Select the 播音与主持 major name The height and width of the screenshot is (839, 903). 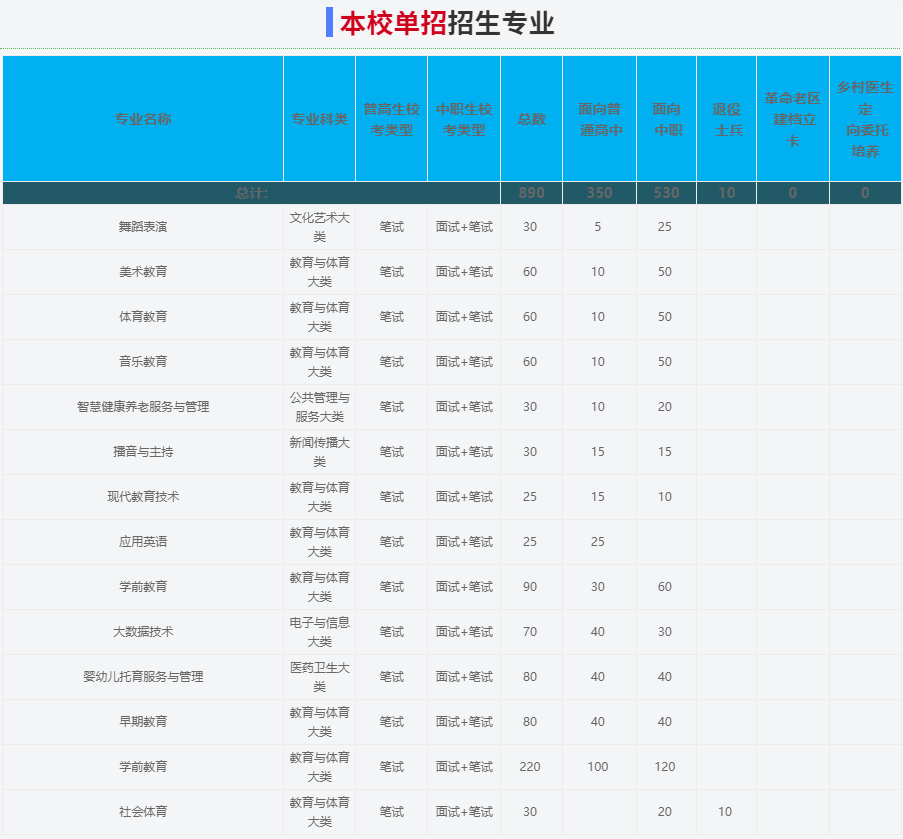(143, 451)
